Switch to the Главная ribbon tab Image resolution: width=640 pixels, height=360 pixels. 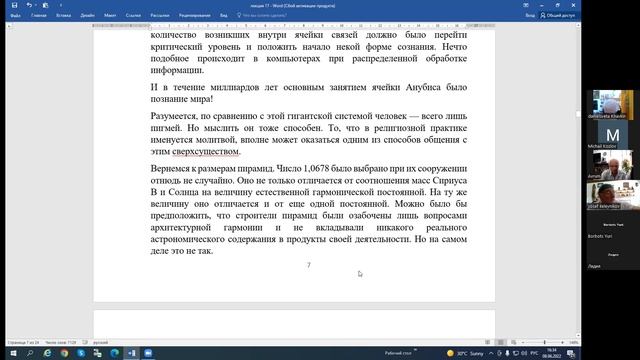pos(39,16)
